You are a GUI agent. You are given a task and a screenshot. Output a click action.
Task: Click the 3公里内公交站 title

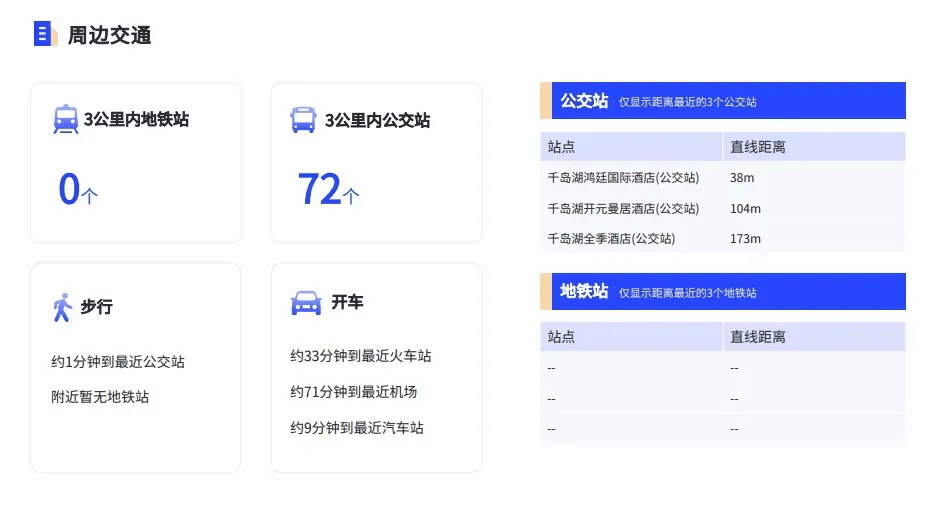coord(378,120)
